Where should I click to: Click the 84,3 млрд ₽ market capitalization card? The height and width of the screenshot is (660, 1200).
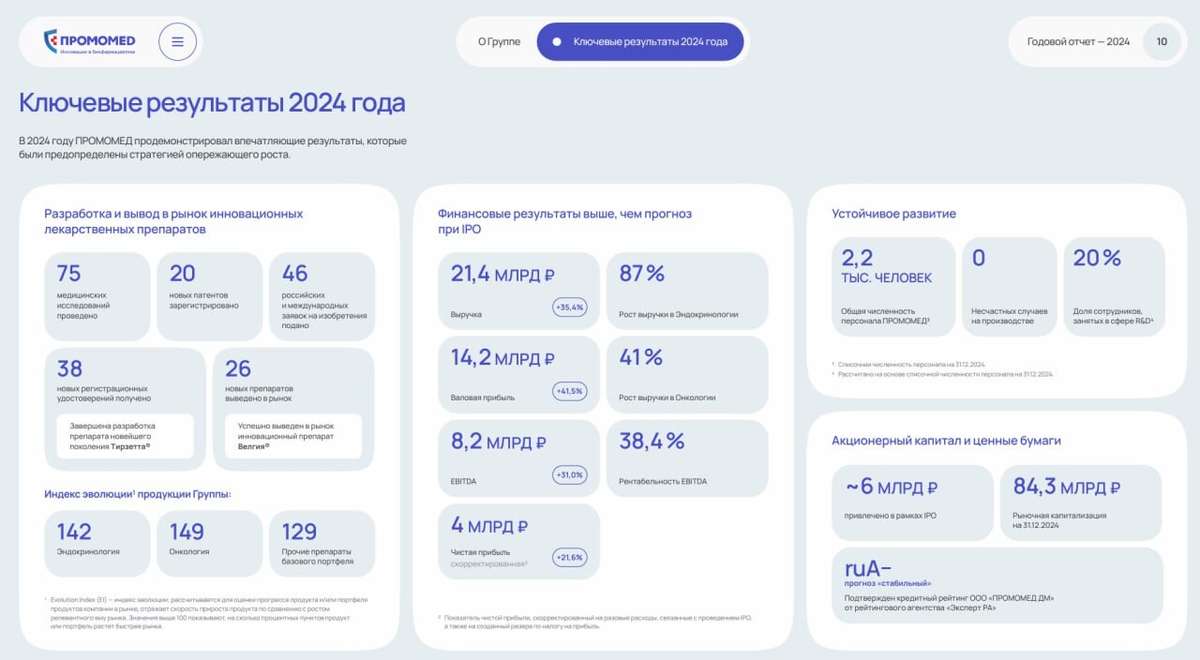pos(1082,502)
